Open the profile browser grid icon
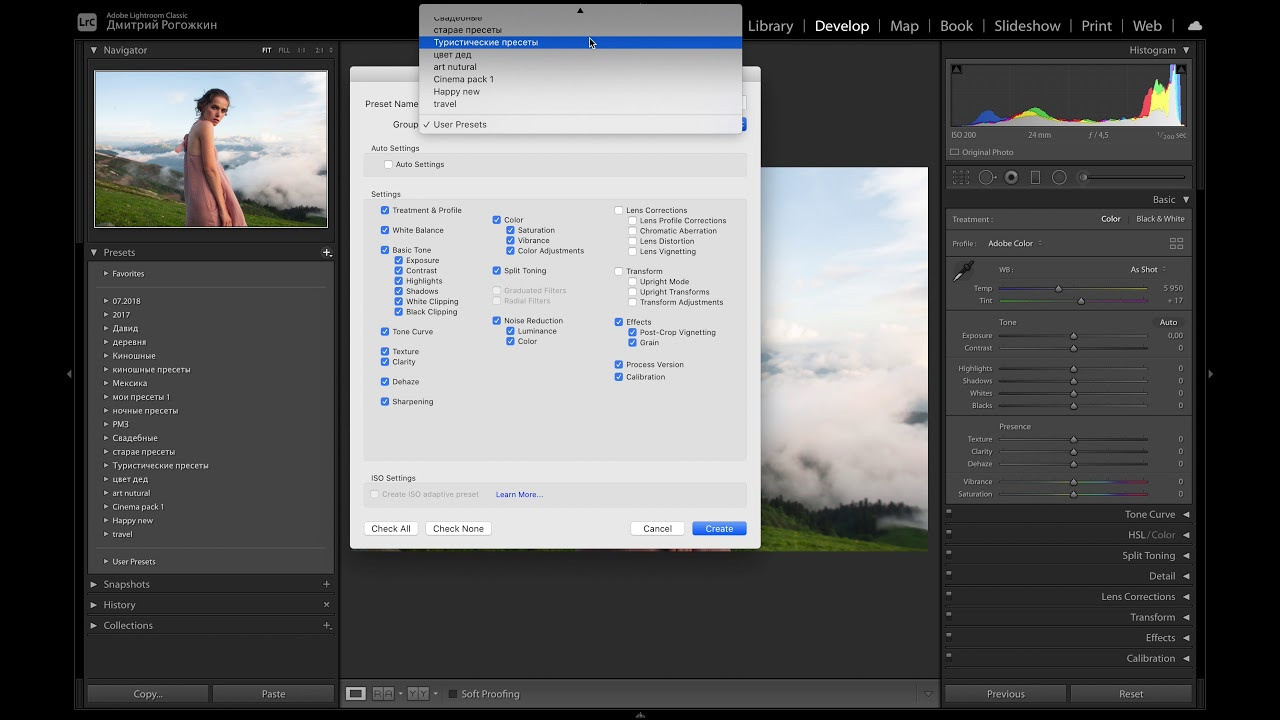Viewport: 1280px width, 720px height. (x=1176, y=243)
